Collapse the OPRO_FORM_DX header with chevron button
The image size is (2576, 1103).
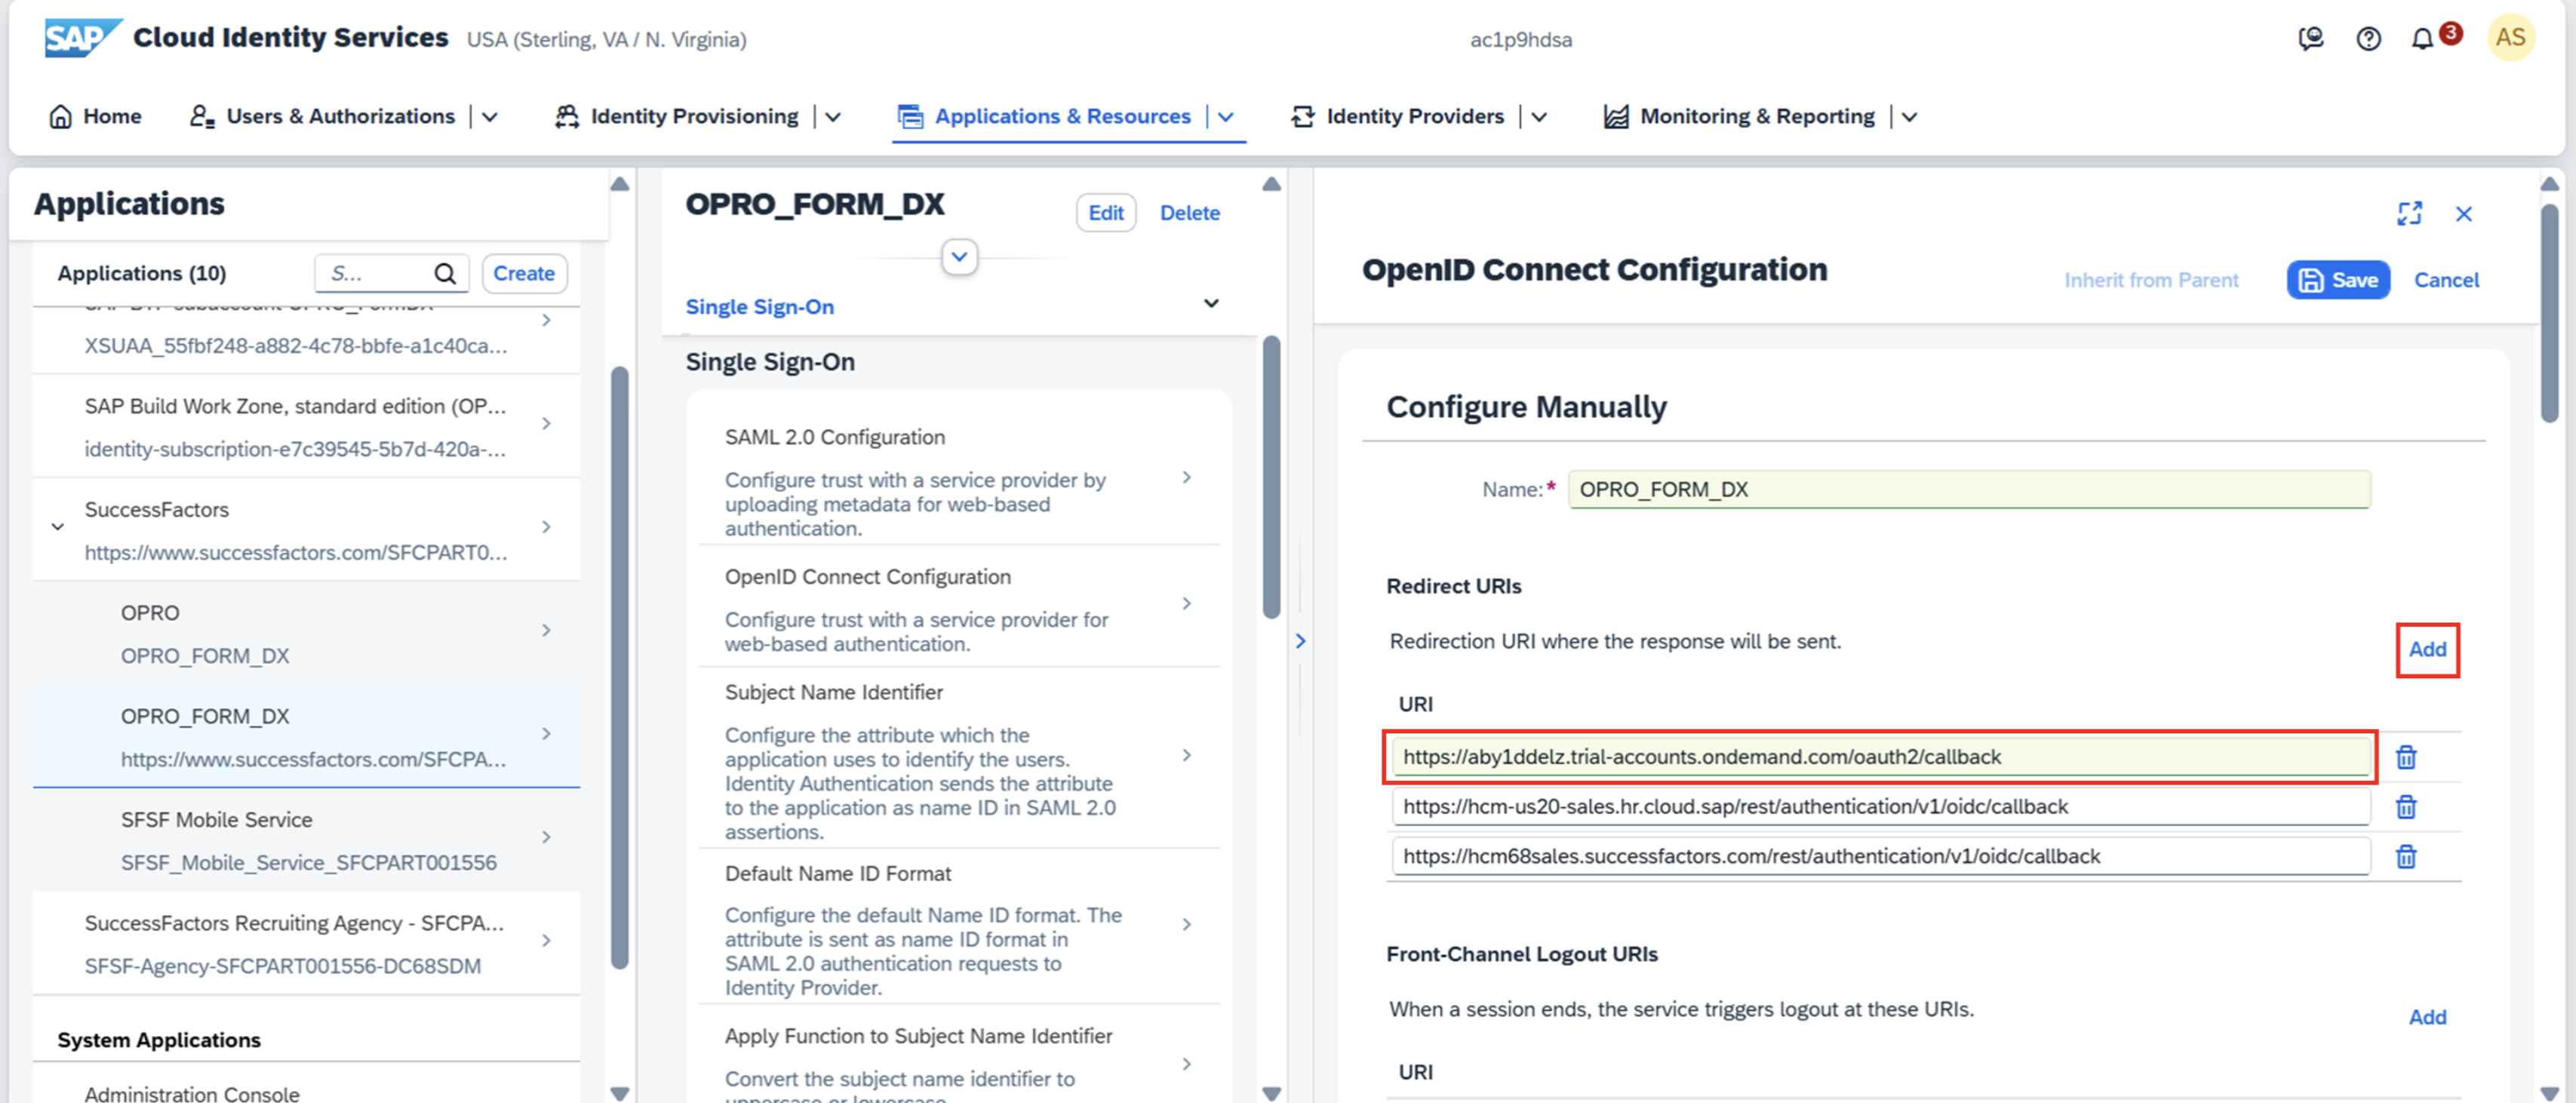click(x=959, y=257)
